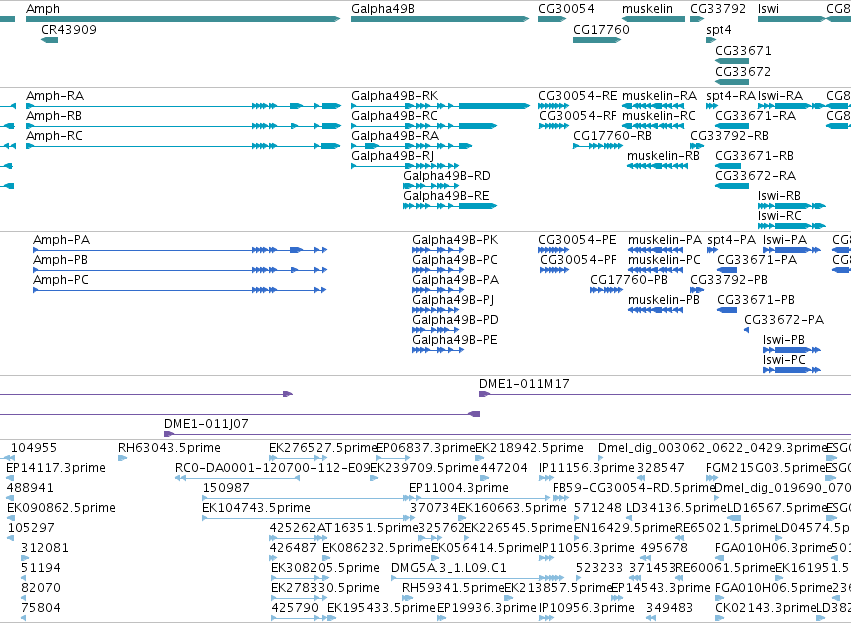This screenshot has height=623, width=851.
Task: Click protein CG33792-PB label
Action: point(729,280)
